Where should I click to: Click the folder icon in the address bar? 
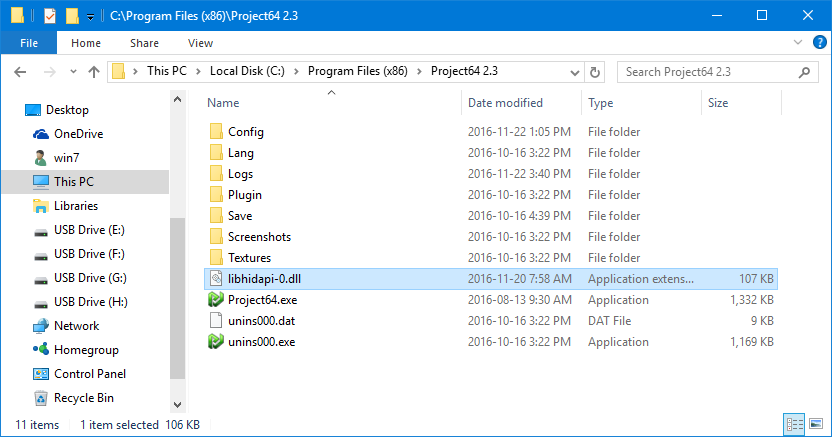(x=119, y=71)
